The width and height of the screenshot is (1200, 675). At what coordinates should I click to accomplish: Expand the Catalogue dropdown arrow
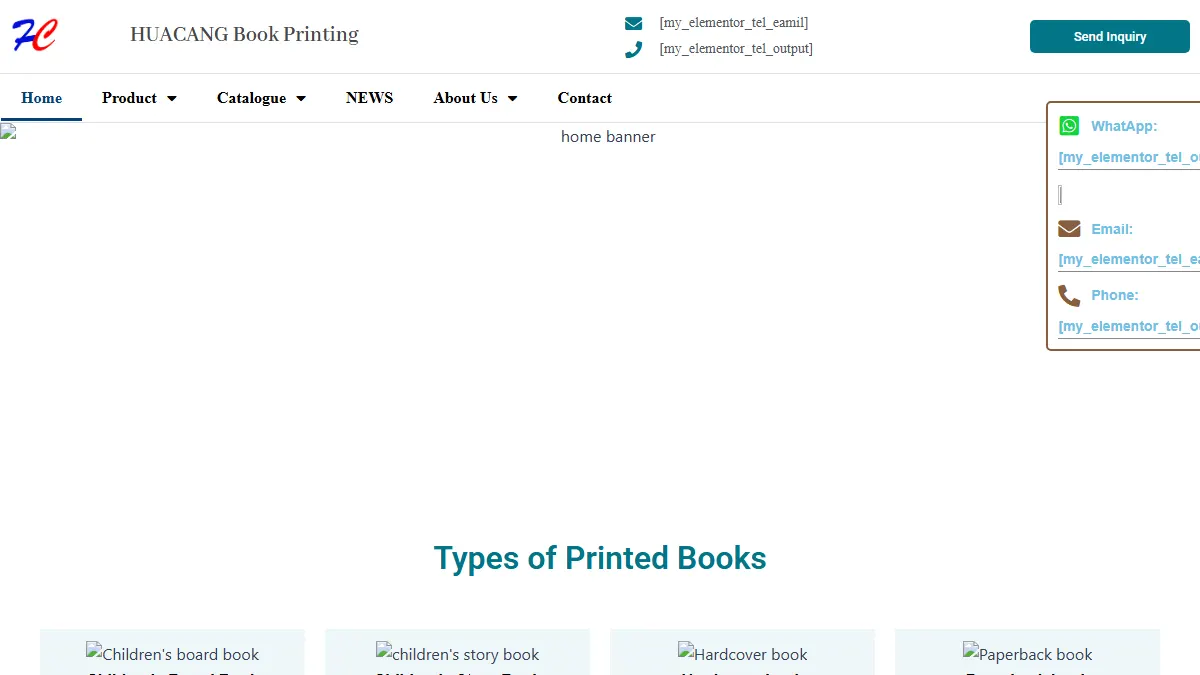301,98
